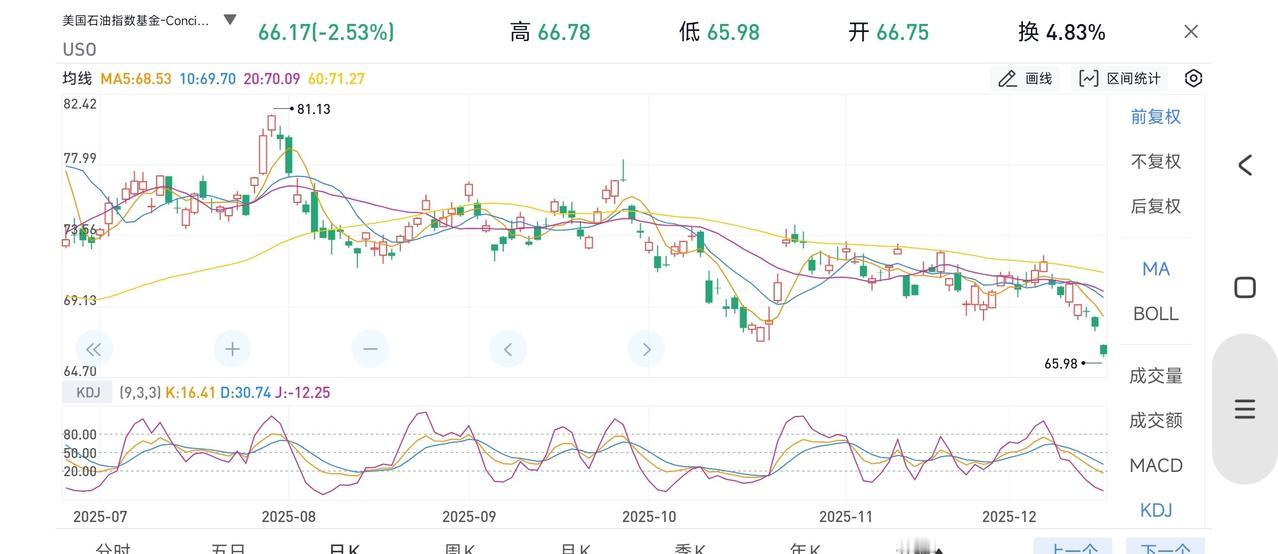Image resolution: width=1278 pixels, height=554 pixels.
Task: Zoom out the chart with minus button
Action: 370,349
